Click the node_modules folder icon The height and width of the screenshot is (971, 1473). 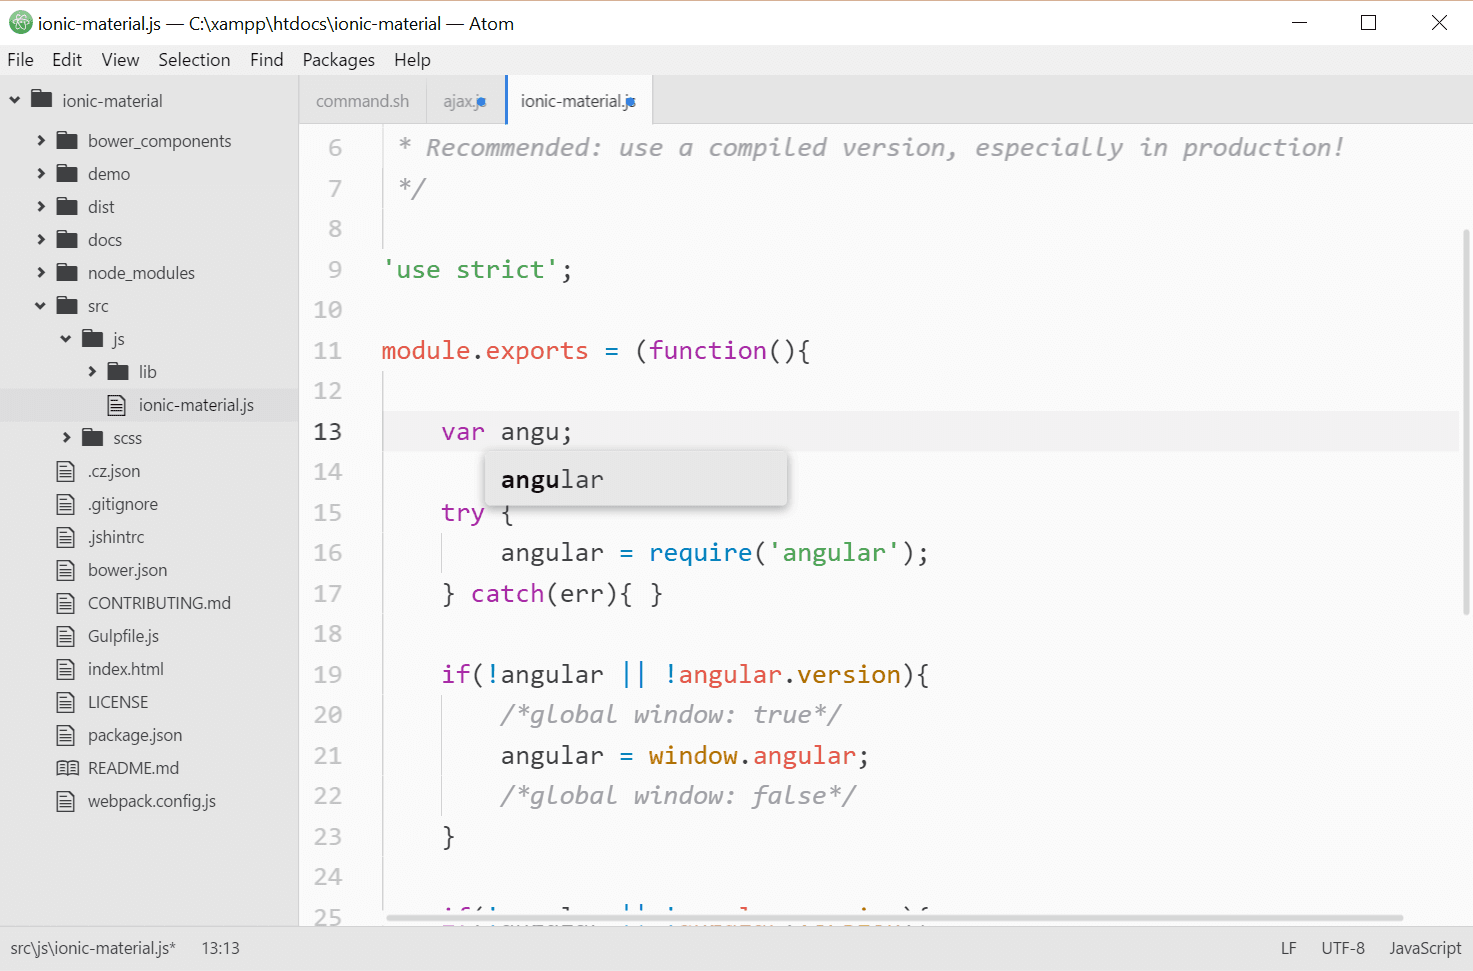(67, 273)
